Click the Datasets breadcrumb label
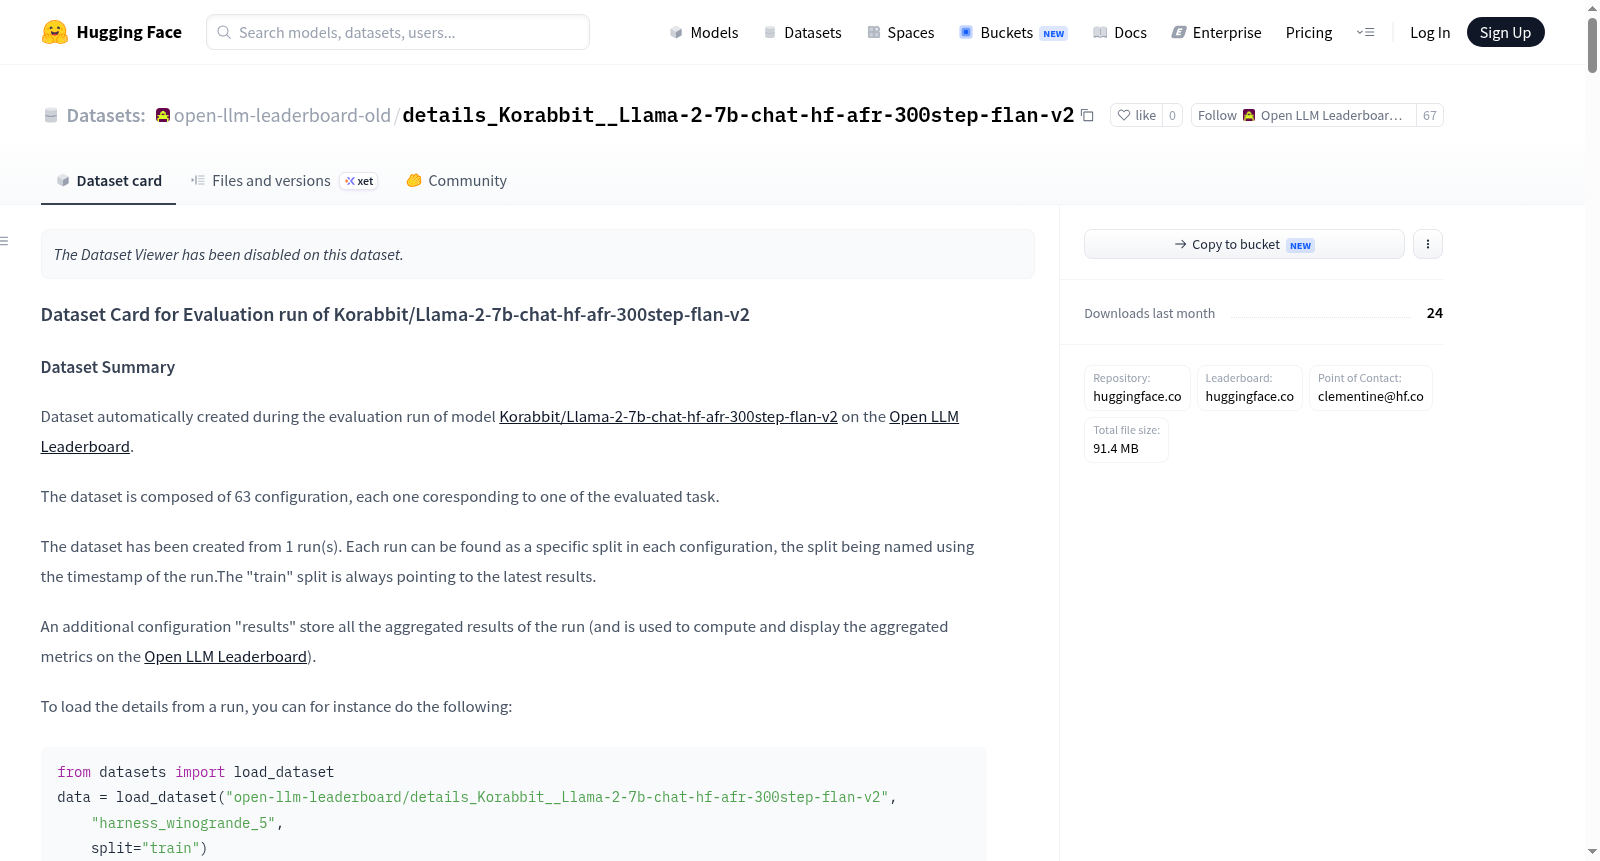Viewport: 1600px width, 861px height. coord(106,115)
